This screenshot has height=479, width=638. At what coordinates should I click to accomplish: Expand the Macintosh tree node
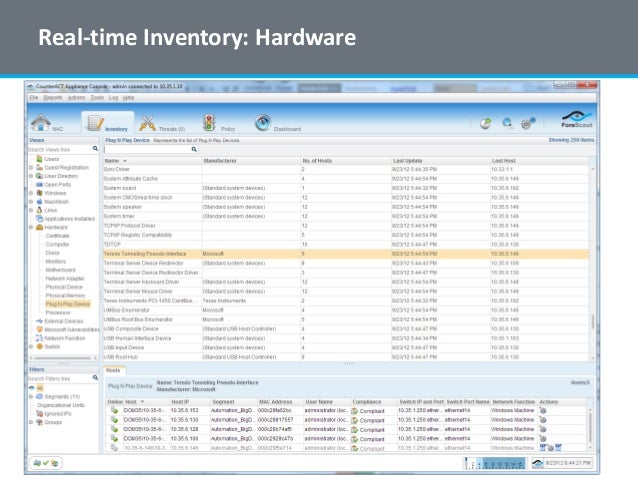tap(31, 202)
